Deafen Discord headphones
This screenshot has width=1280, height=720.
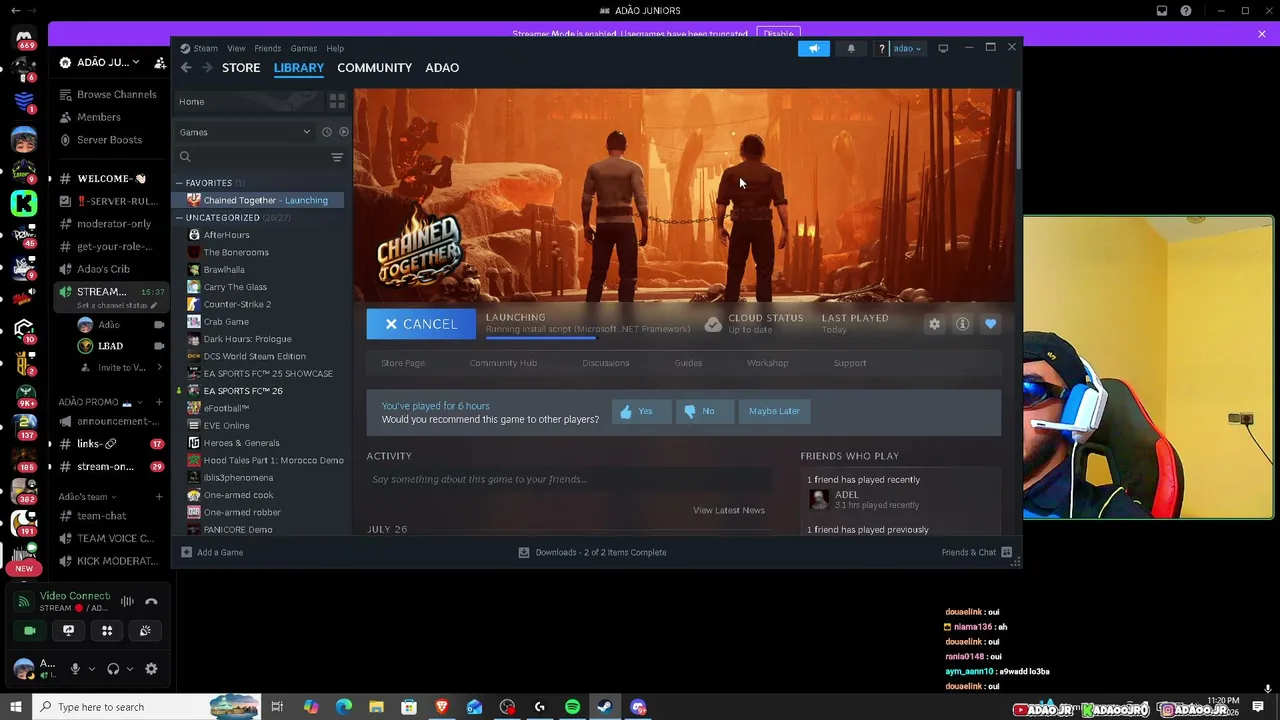(x=113, y=669)
